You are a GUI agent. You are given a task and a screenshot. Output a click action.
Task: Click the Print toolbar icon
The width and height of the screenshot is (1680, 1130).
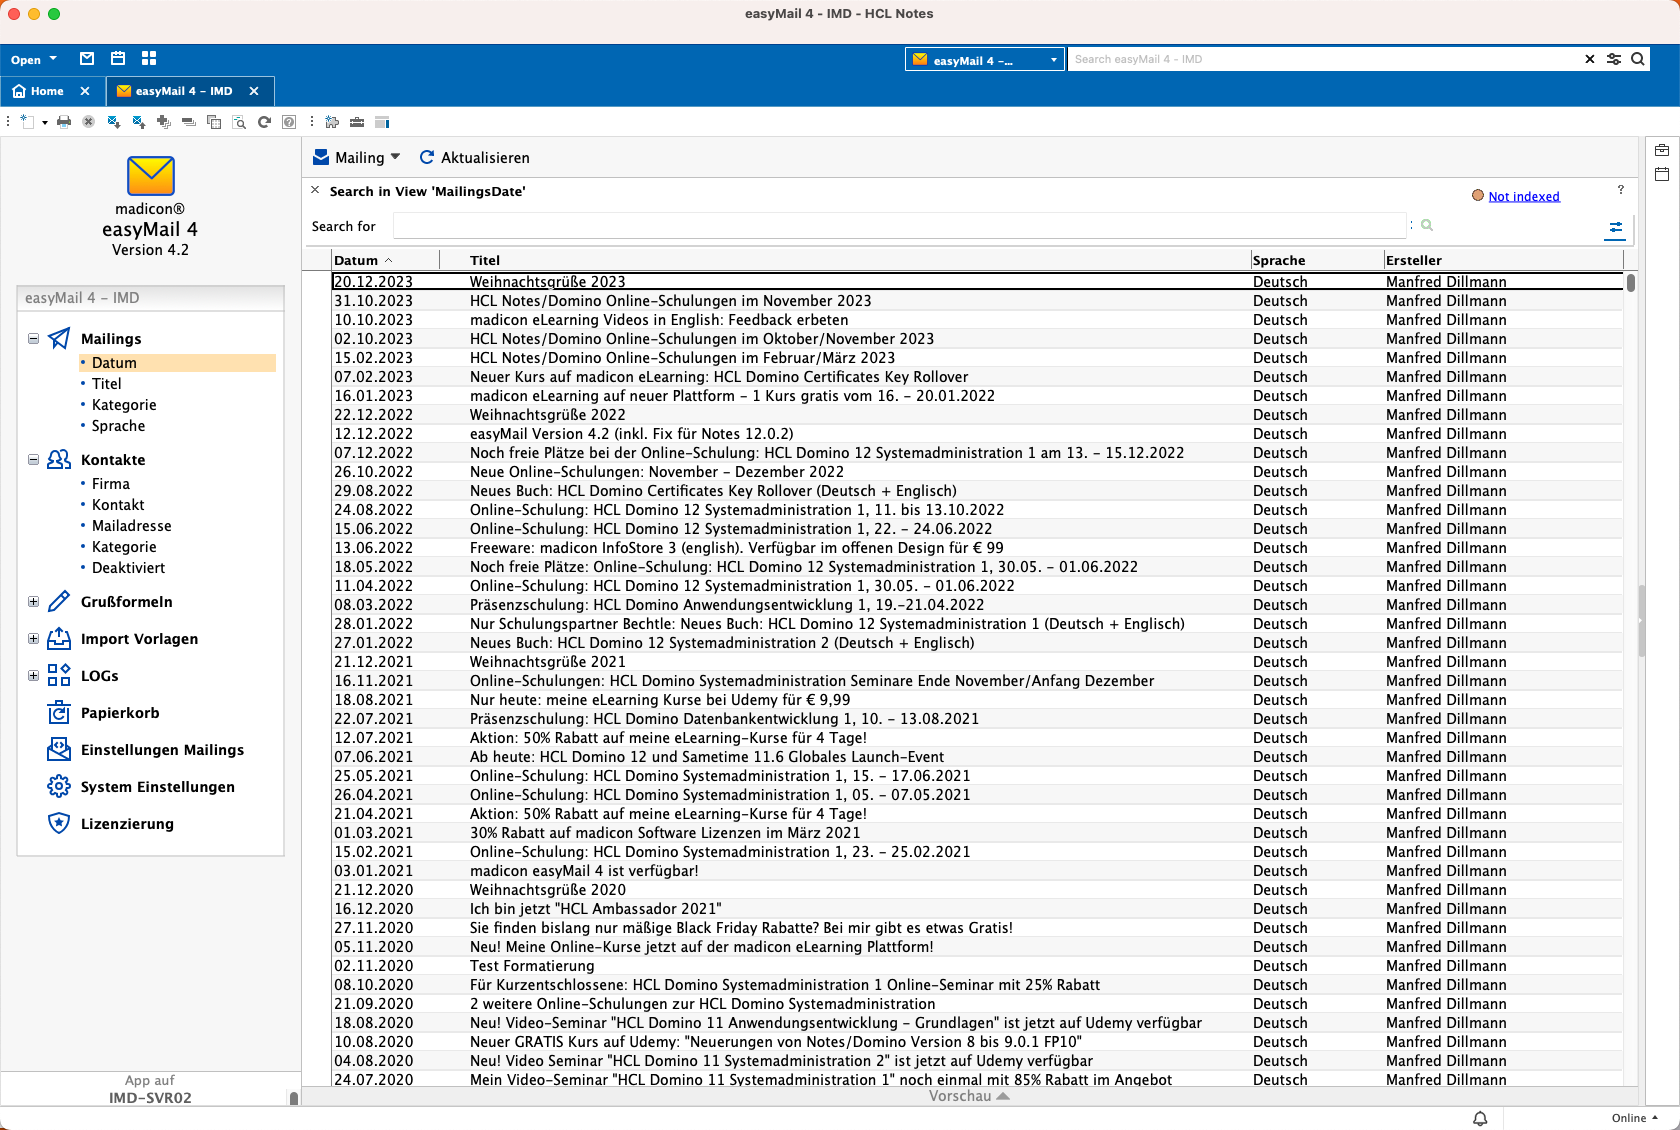coord(64,122)
